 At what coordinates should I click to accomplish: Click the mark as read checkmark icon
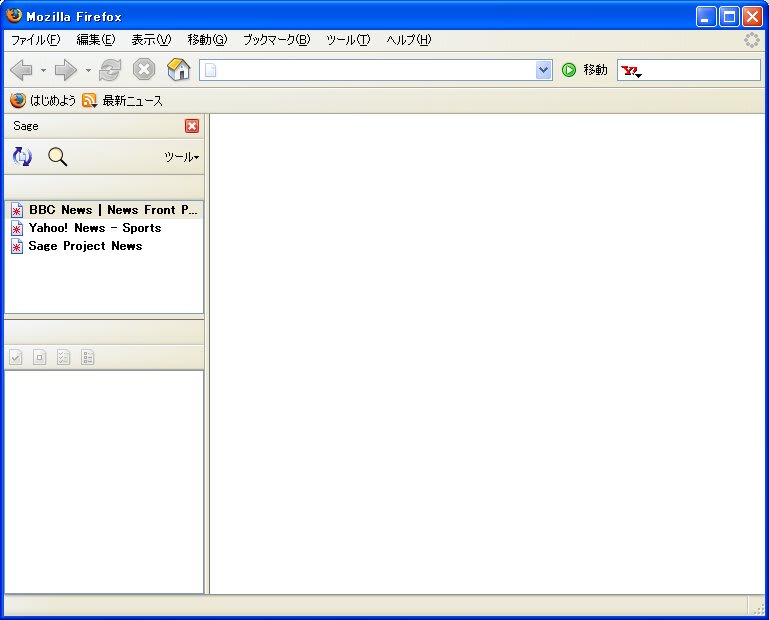(16, 357)
